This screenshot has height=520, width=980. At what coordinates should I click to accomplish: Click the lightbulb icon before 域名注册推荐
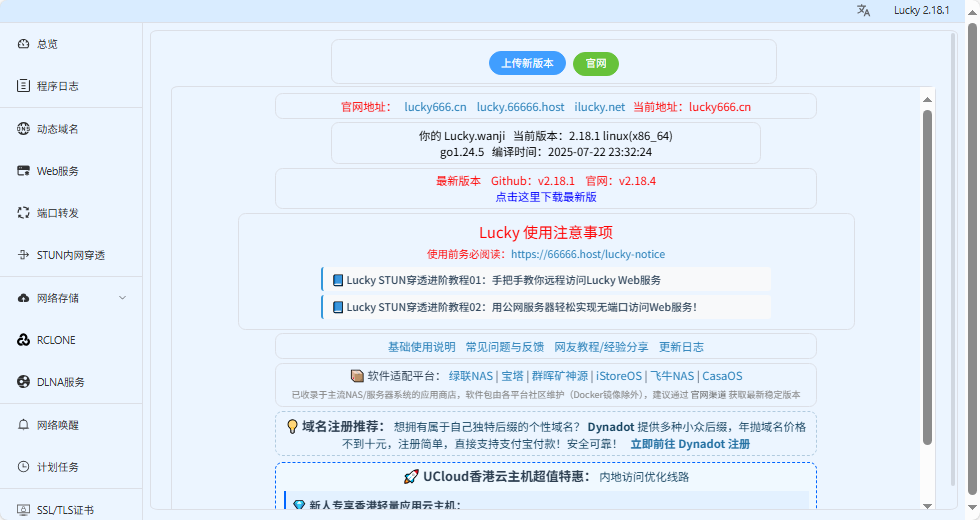292,427
